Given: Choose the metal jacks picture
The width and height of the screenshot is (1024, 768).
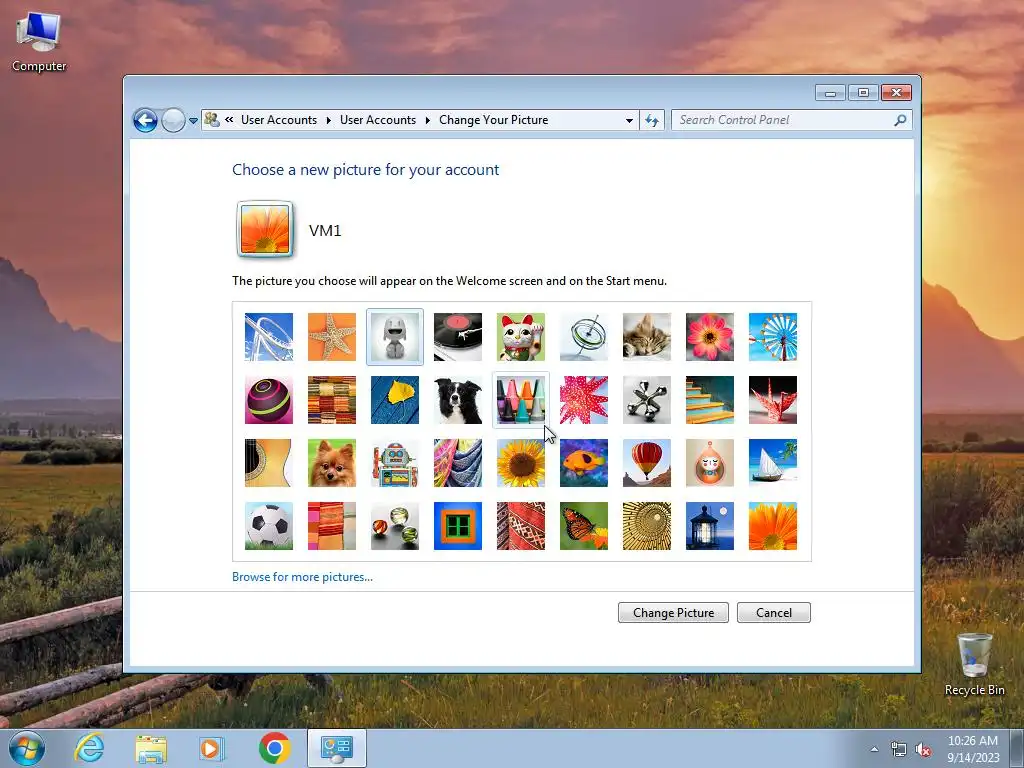Looking at the screenshot, I should (647, 400).
